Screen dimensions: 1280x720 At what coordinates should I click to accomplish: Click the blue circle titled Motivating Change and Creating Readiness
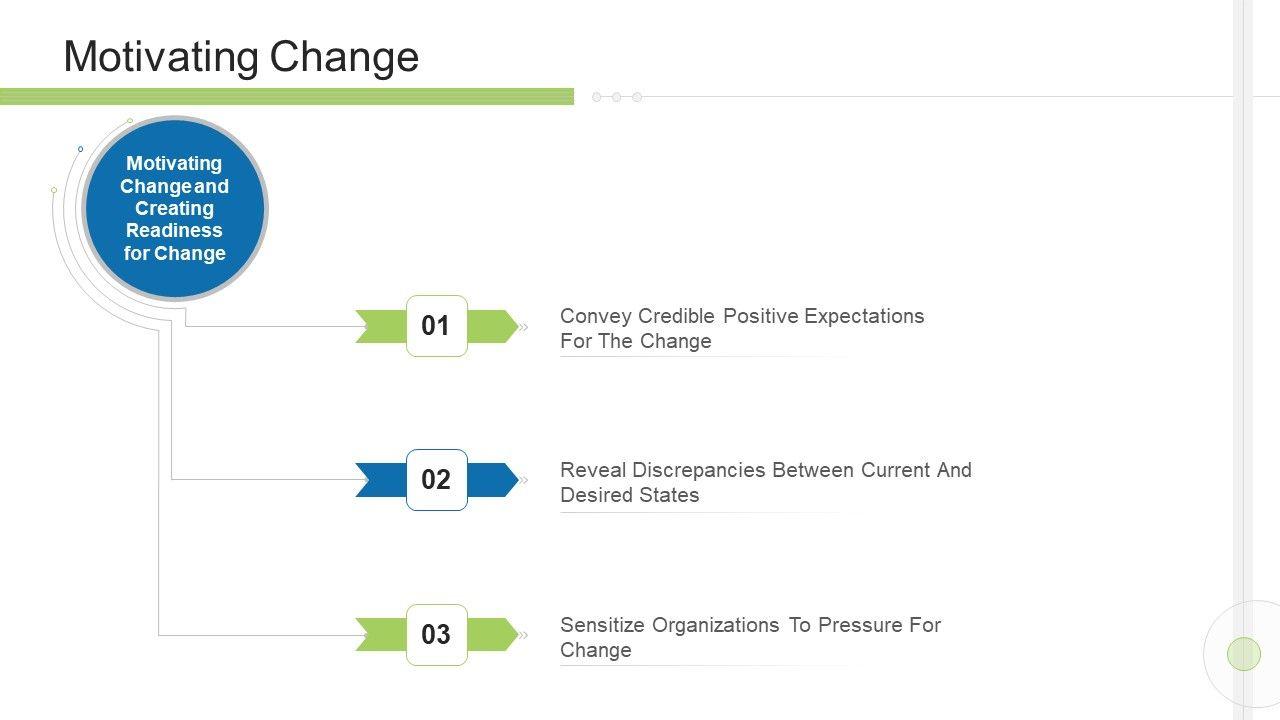175,208
